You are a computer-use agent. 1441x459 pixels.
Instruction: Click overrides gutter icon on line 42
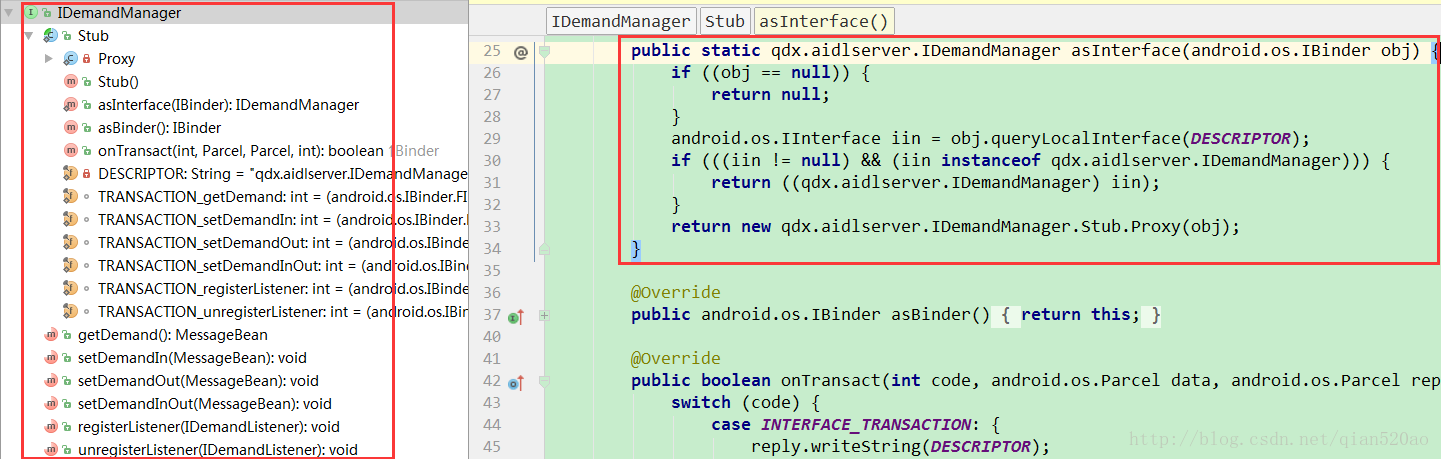tap(516, 382)
